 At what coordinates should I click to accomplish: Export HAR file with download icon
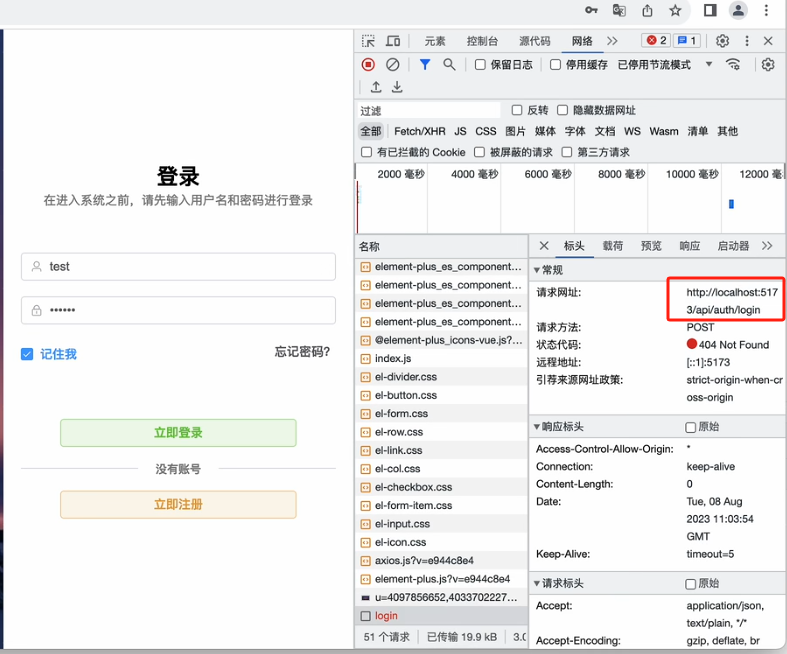coord(397,87)
